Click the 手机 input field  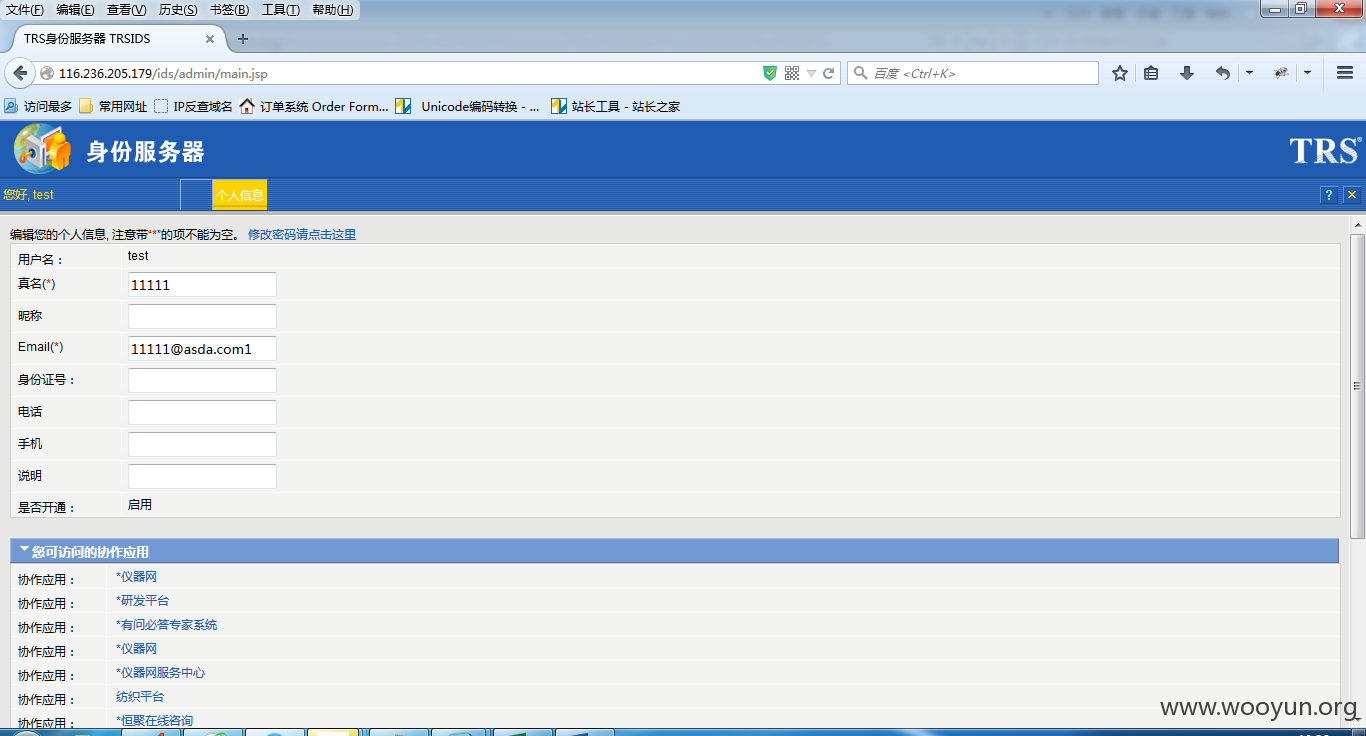coord(202,445)
